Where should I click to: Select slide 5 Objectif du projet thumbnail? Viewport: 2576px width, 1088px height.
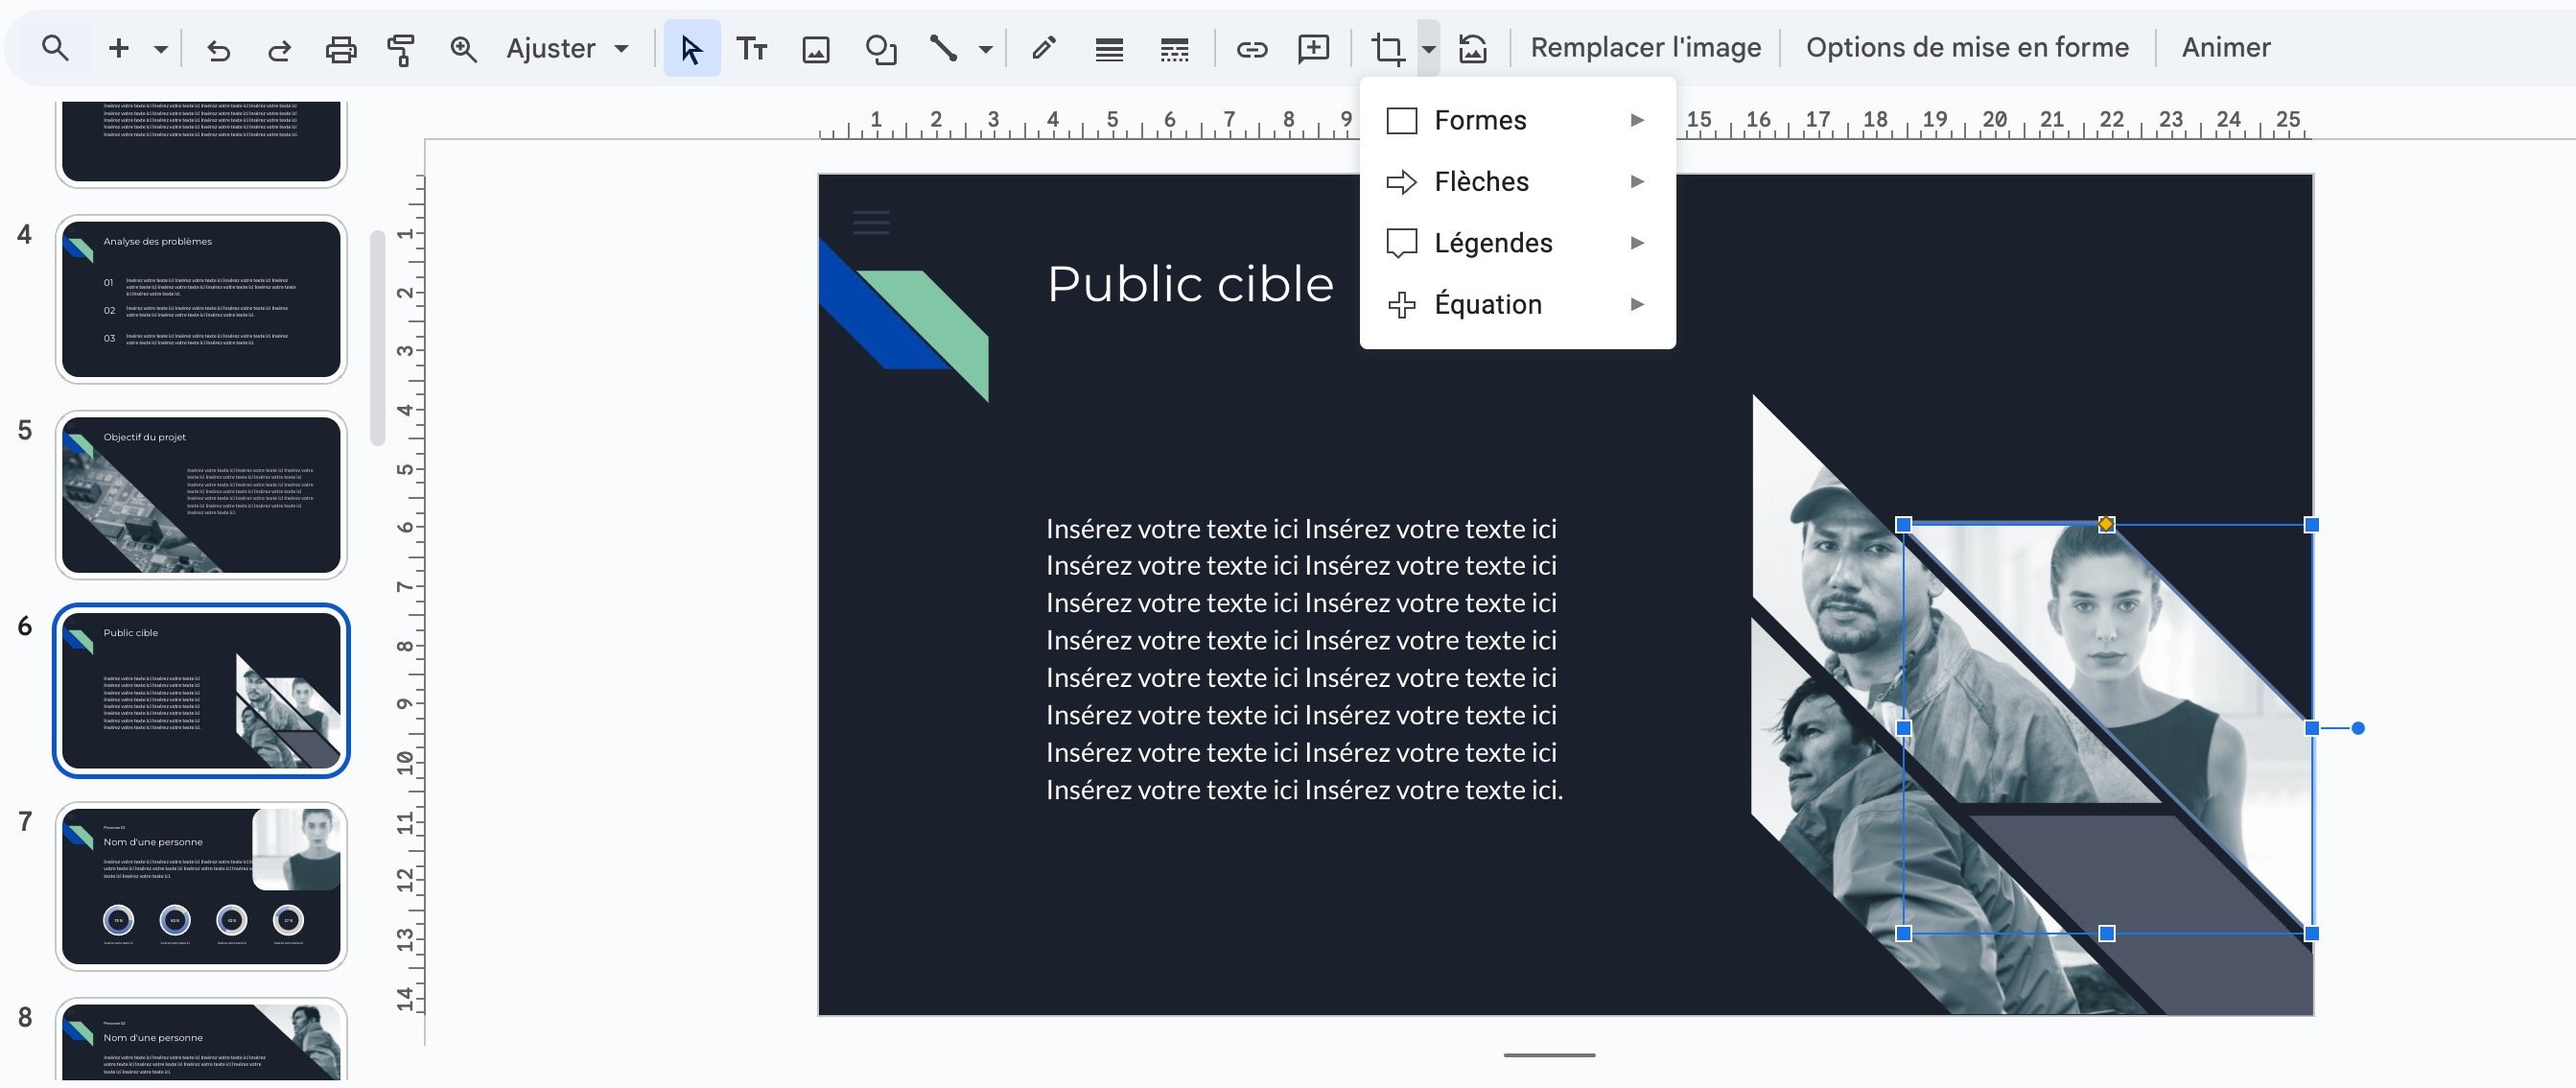click(x=202, y=494)
